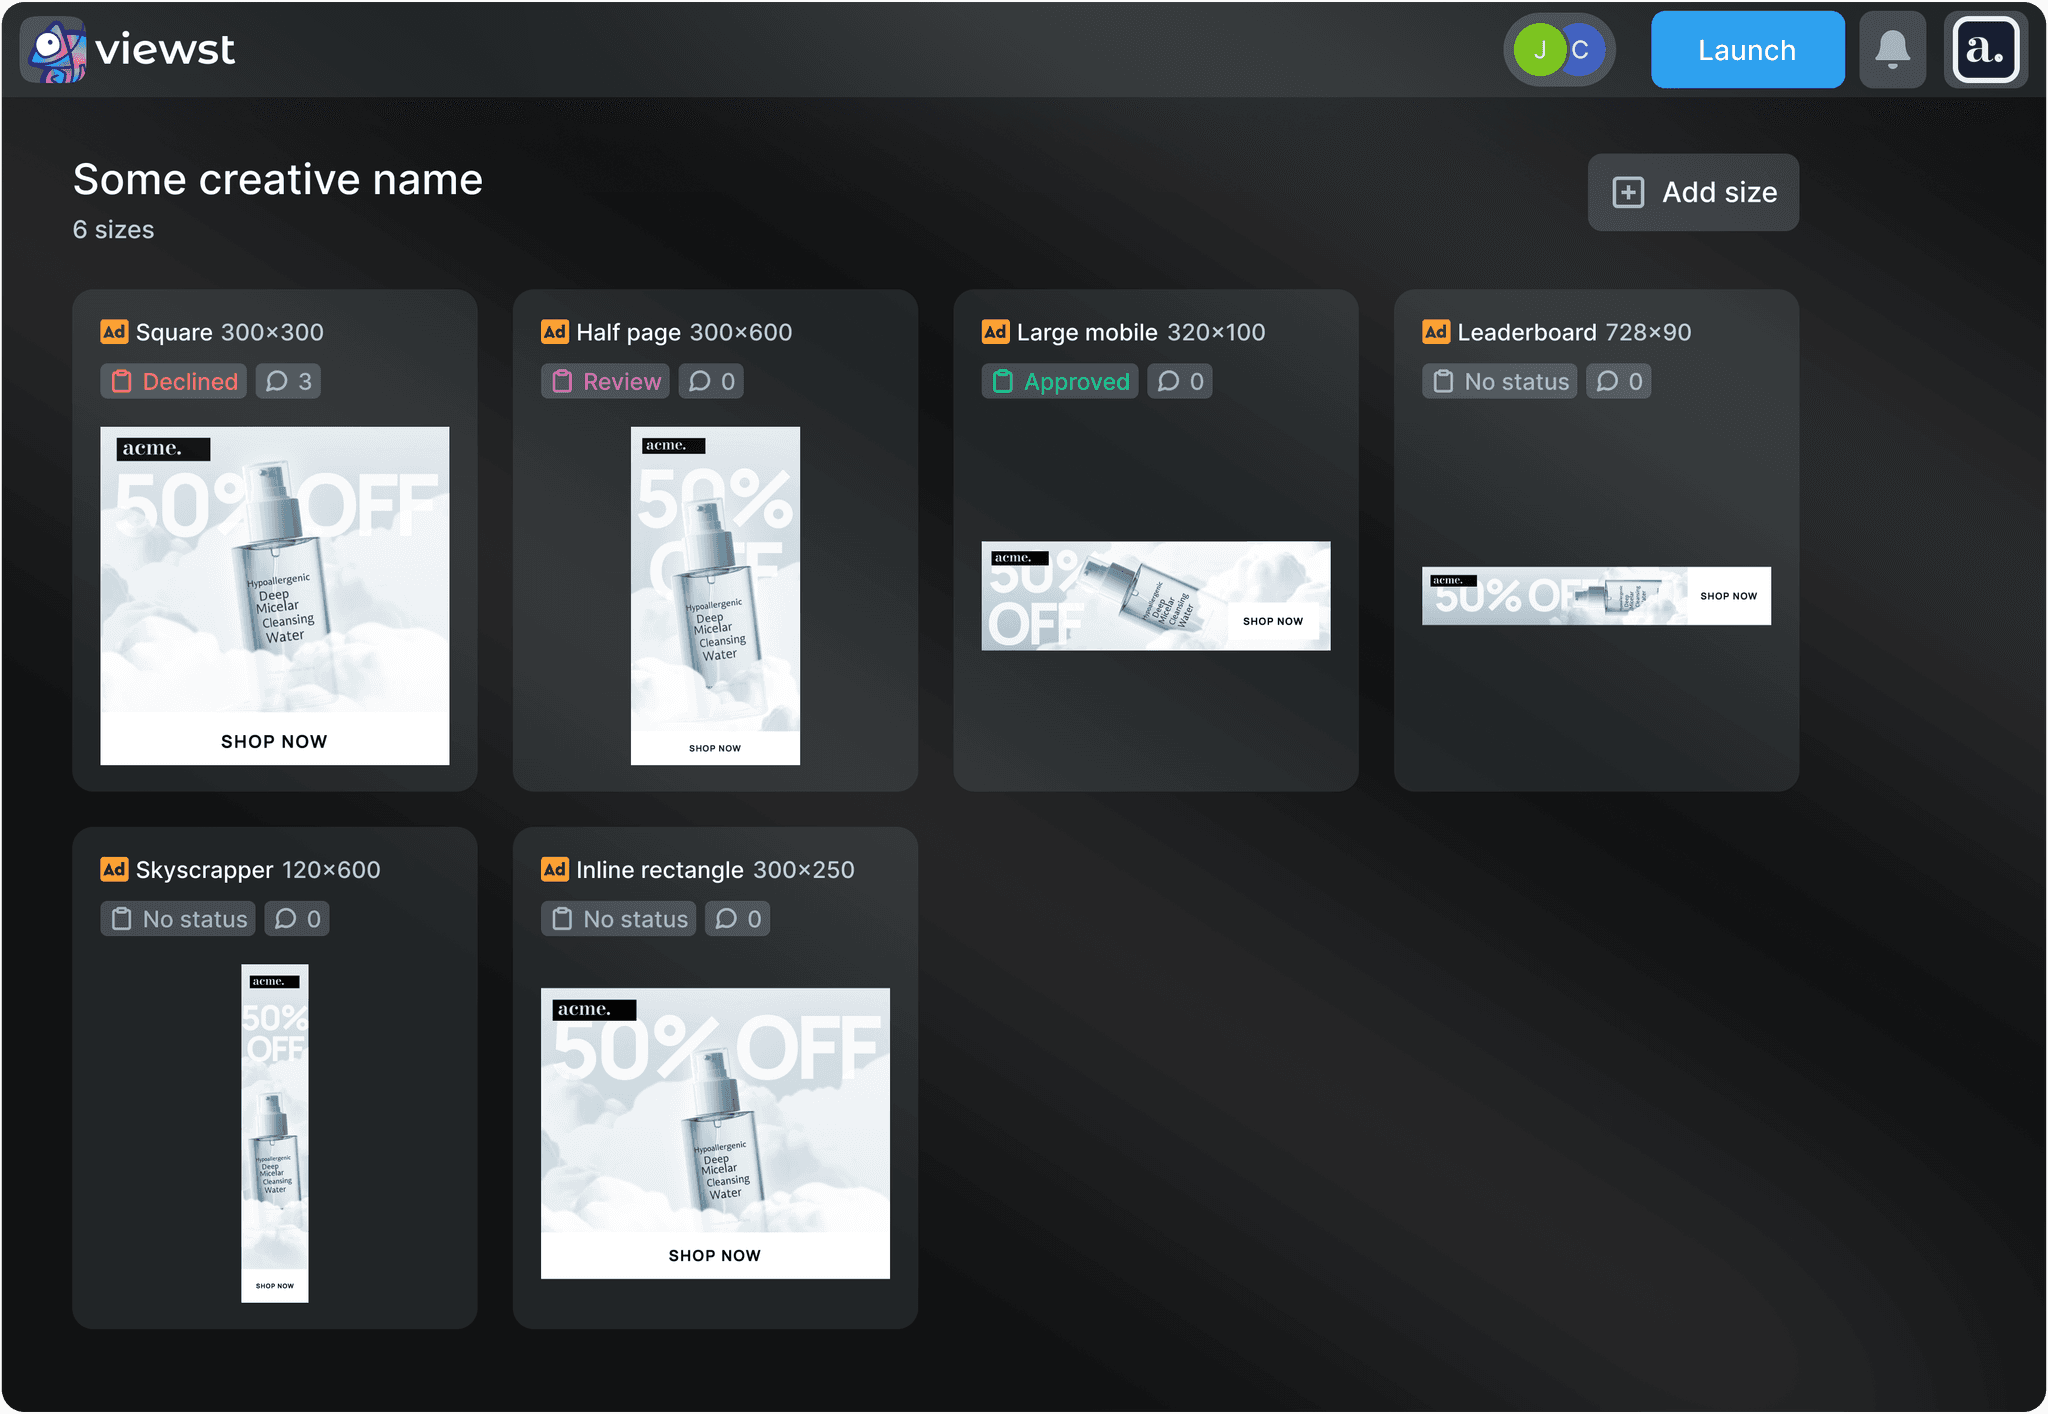Change the Review status on Half page
Screen dimensions: 2048x1414
tap(606, 382)
